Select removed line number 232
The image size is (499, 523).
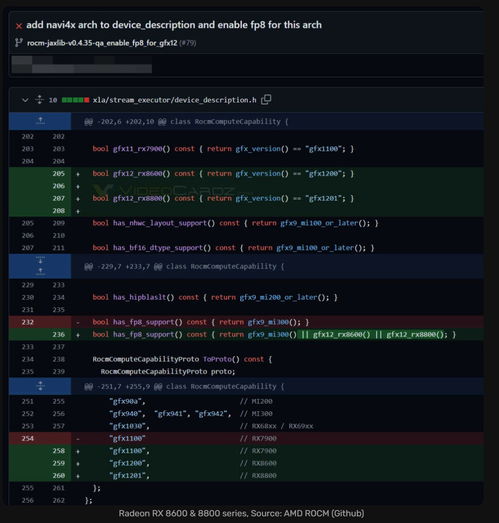[27, 322]
